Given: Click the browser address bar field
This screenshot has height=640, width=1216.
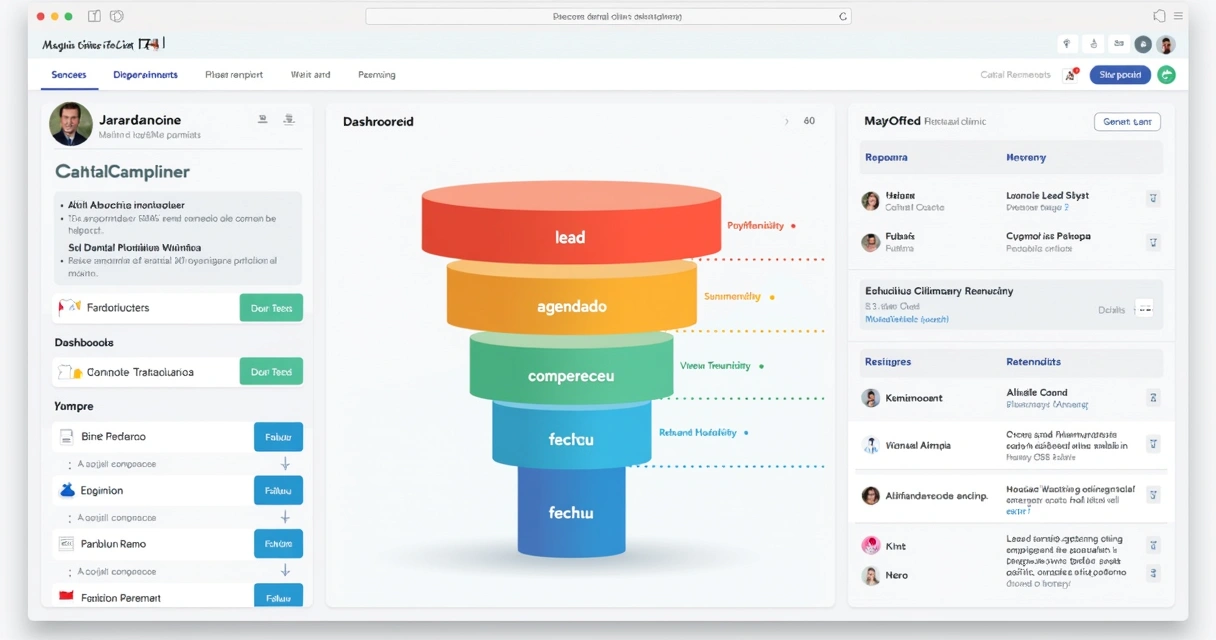Looking at the screenshot, I should (x=609, y=16).
